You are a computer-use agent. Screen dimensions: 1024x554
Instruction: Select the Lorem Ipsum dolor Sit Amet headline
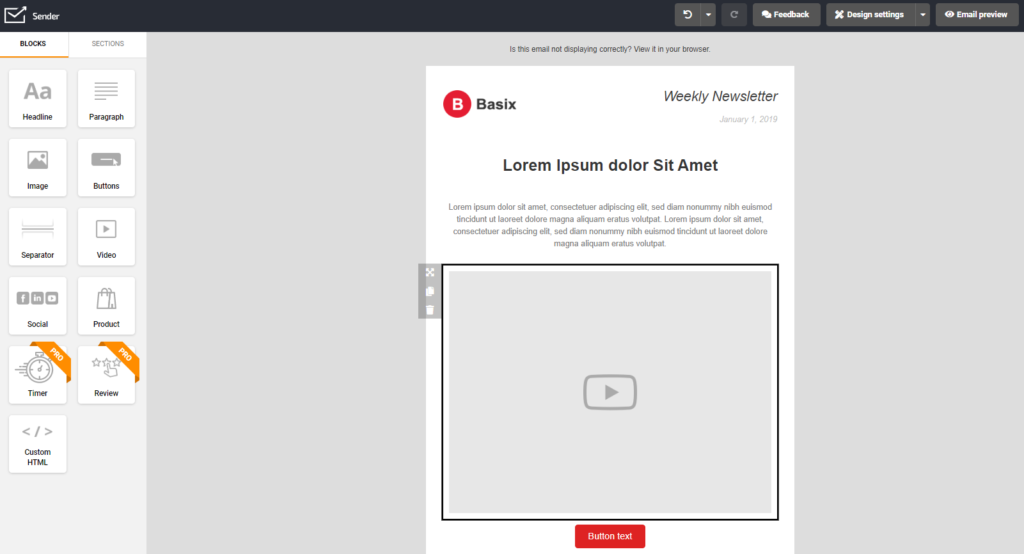[x=610, y=165]
